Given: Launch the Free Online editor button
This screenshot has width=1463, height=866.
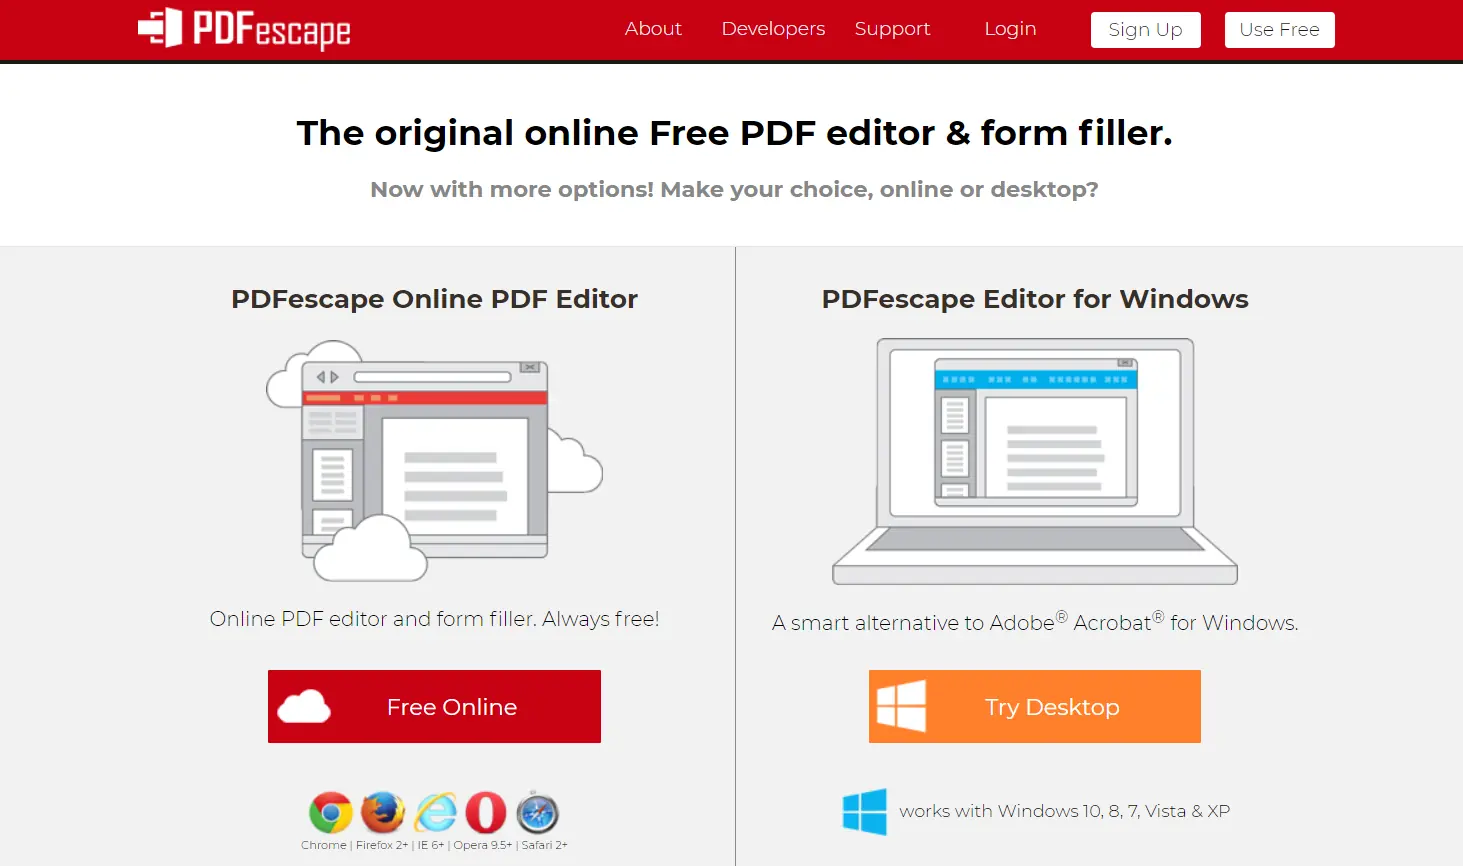Looking at the screenshot, I should point(434,706).
